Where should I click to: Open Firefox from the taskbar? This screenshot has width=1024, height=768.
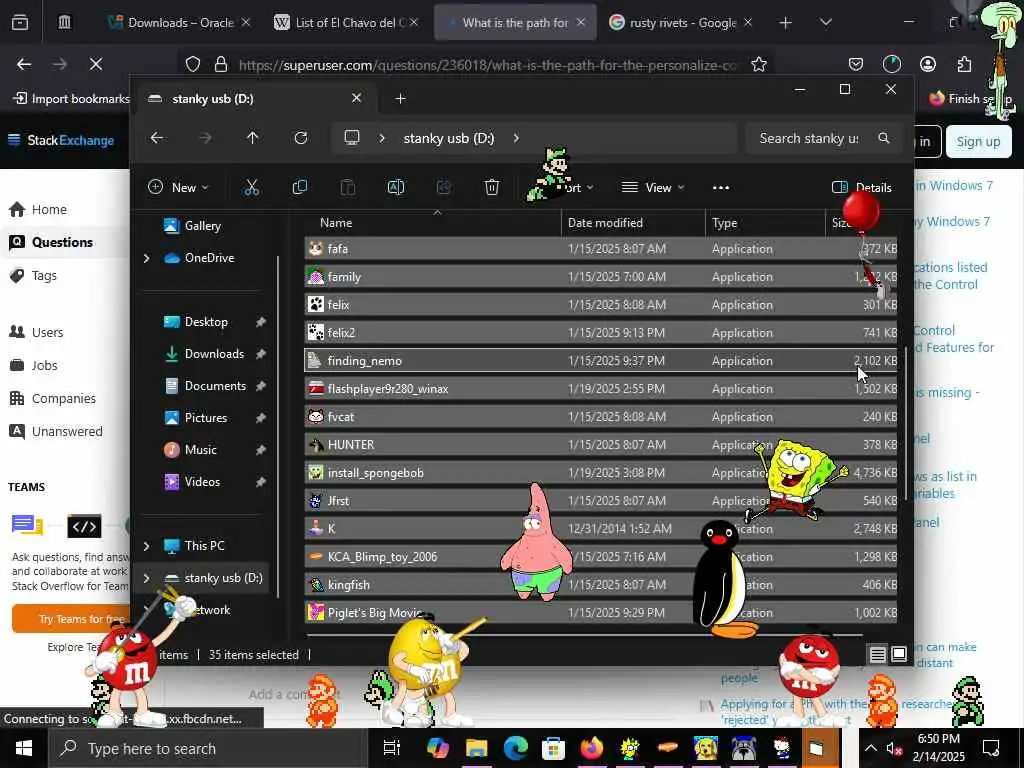pos(592,748)
